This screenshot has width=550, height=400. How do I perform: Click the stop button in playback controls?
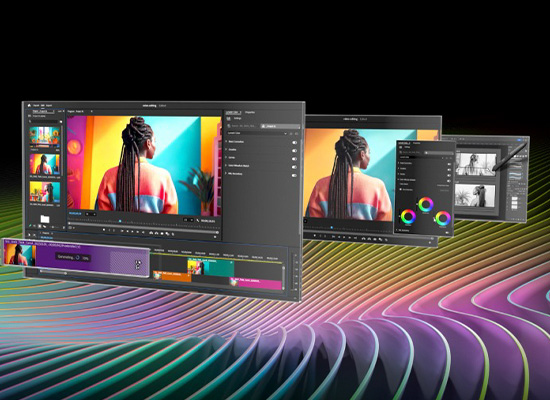pos(104,230)
